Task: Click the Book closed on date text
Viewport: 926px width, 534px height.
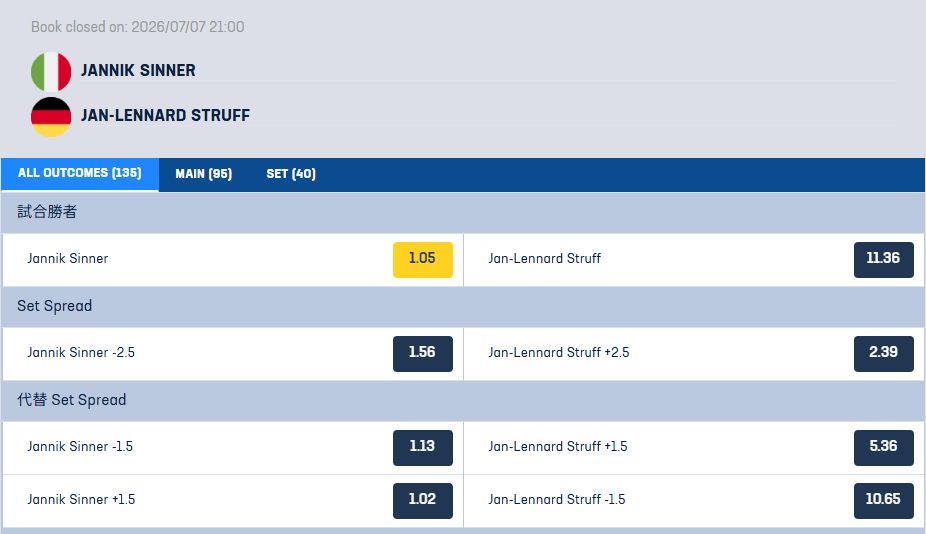Action: pyautogui.click(x=138, y=27)
